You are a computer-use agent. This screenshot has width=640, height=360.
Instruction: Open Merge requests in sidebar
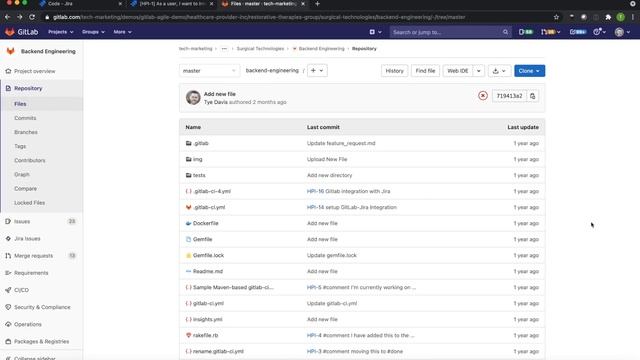point(33,256)
